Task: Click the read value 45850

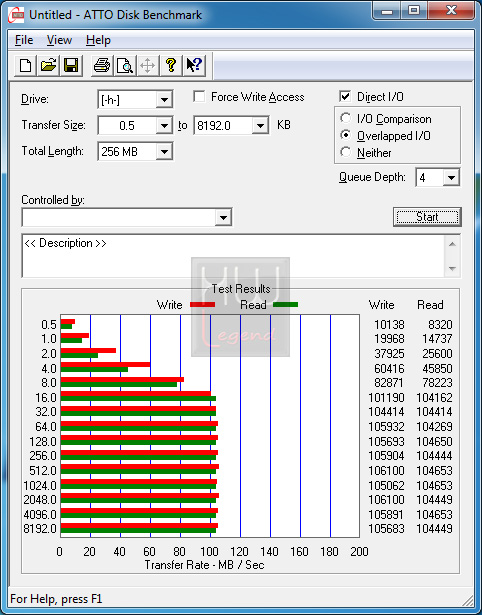Action: 437,369
